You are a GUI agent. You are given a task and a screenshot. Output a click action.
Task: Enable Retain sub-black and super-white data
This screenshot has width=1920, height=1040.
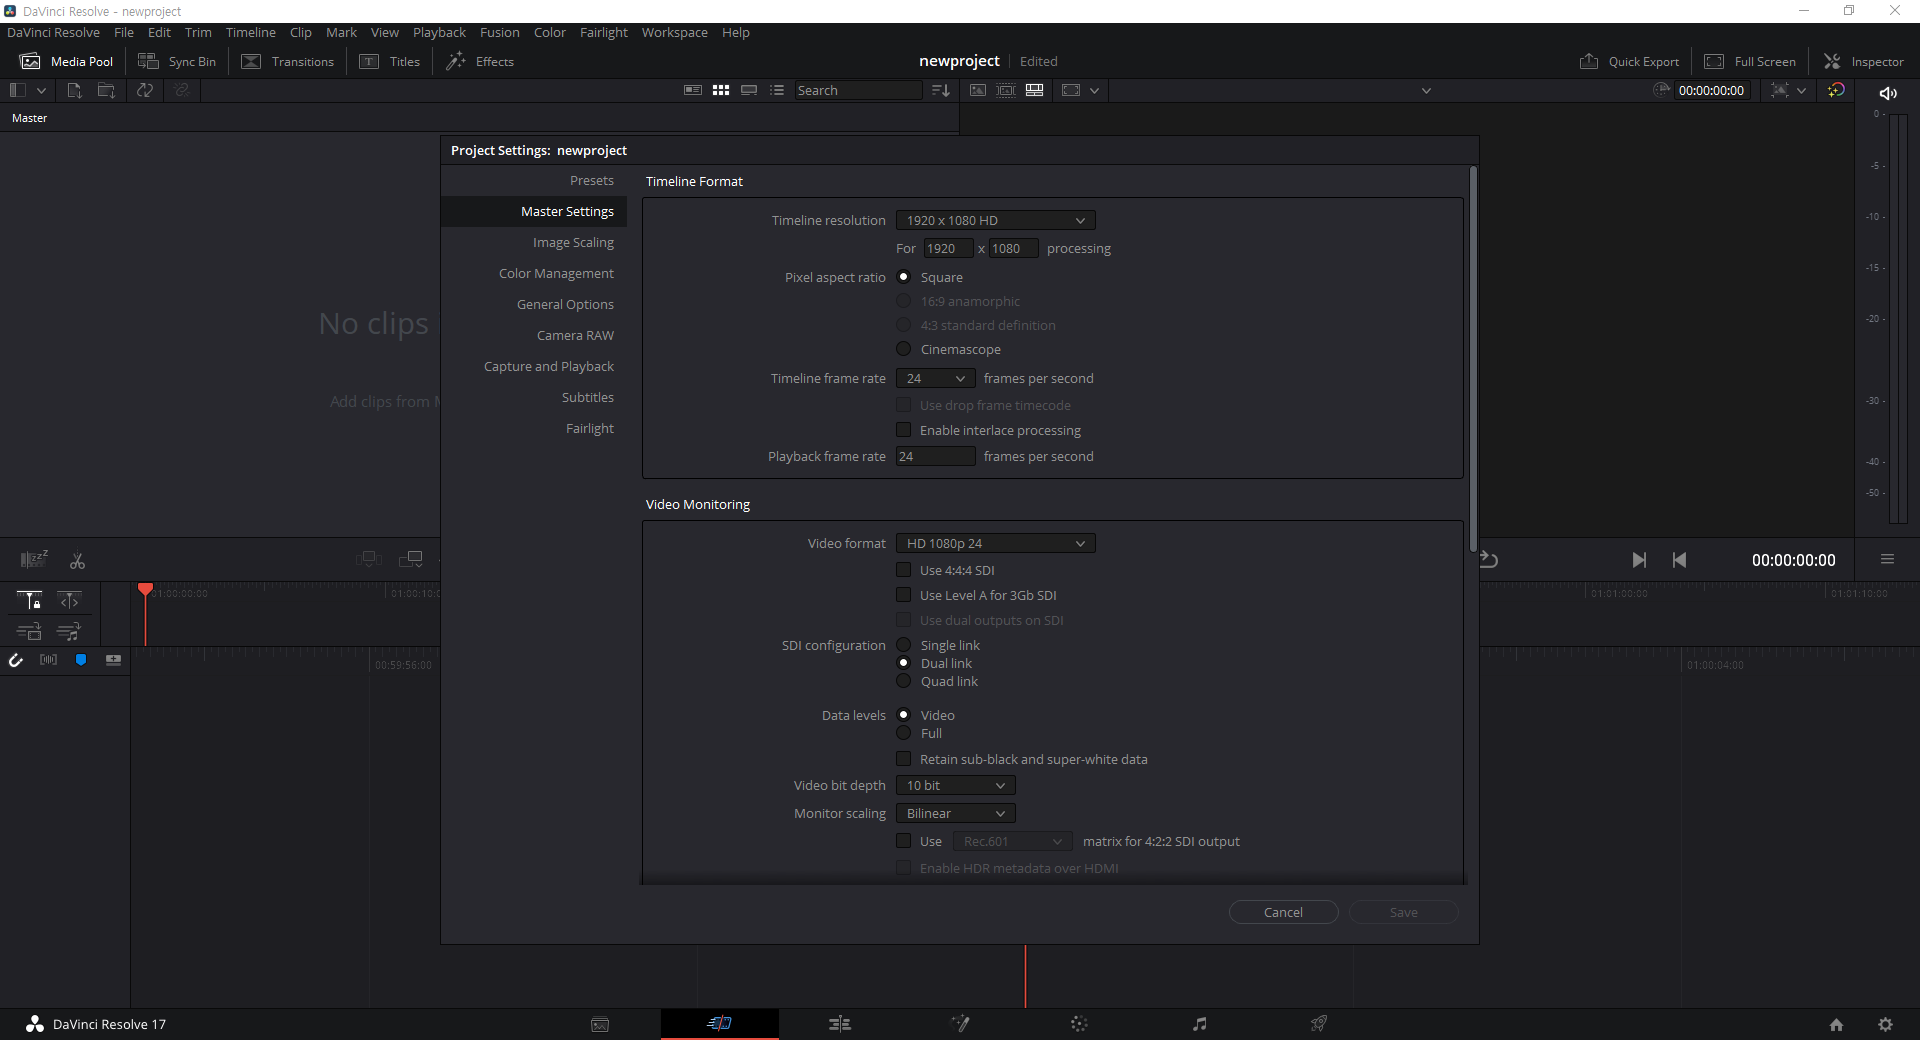(x=904, y=759)
